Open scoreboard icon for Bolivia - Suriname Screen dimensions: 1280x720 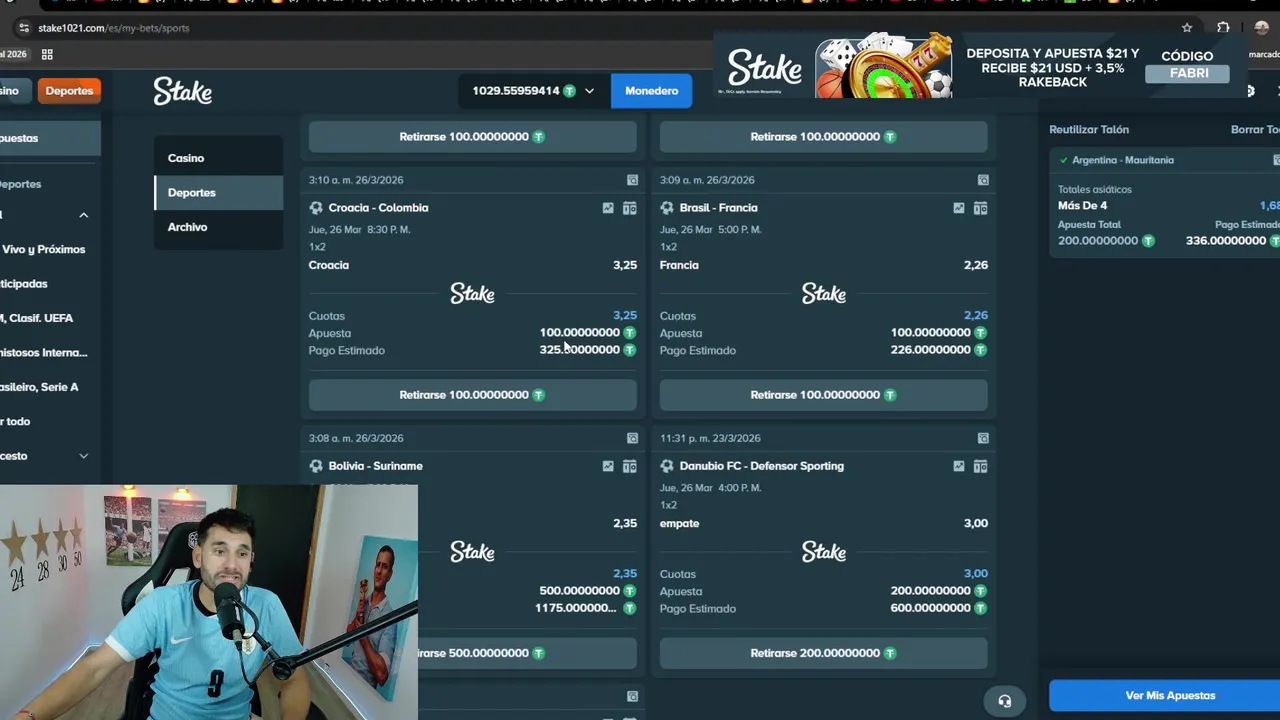click(x=629, y=466)
